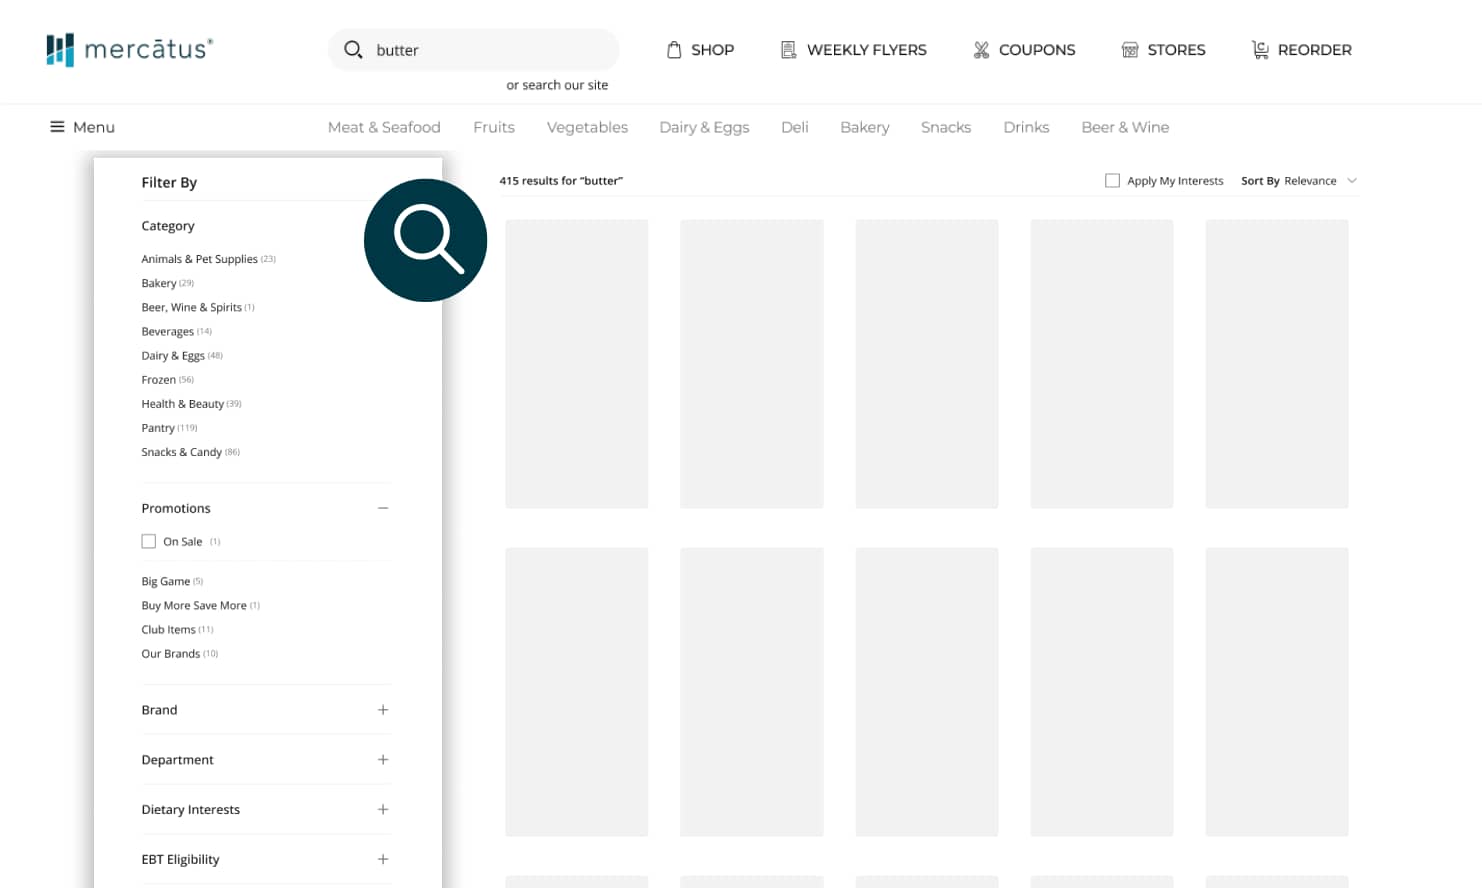Click the large magnifying glass graphic

coord(425,240)
